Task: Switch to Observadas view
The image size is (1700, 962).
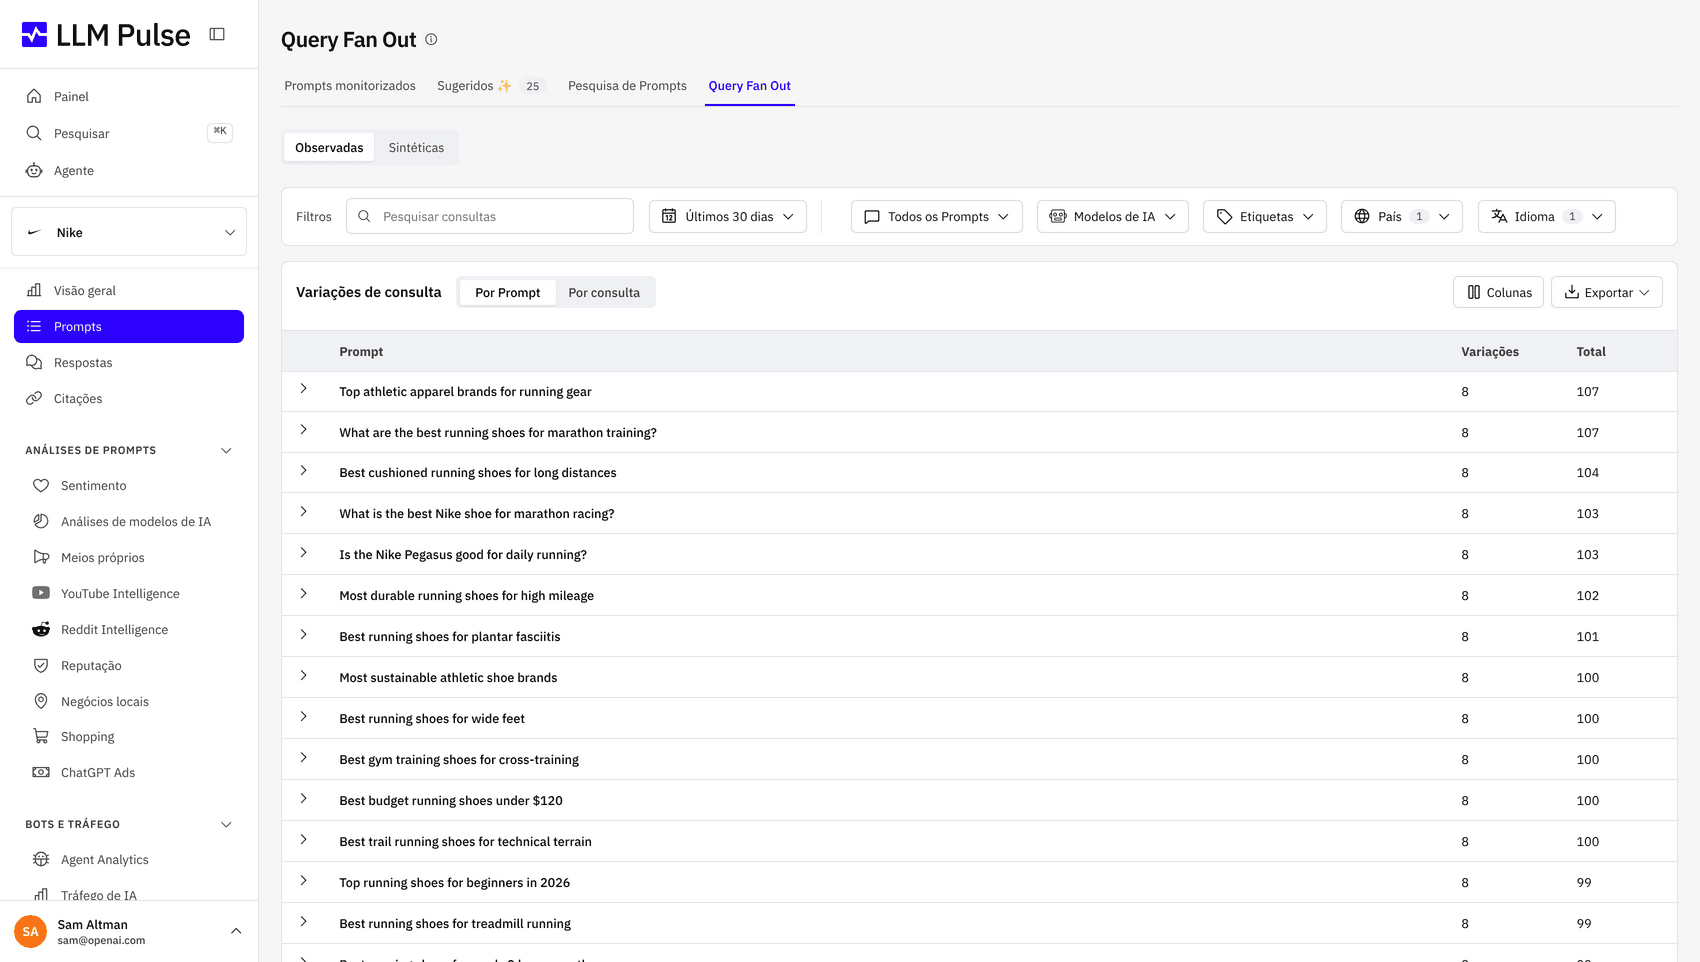Action: coord(329,147)
